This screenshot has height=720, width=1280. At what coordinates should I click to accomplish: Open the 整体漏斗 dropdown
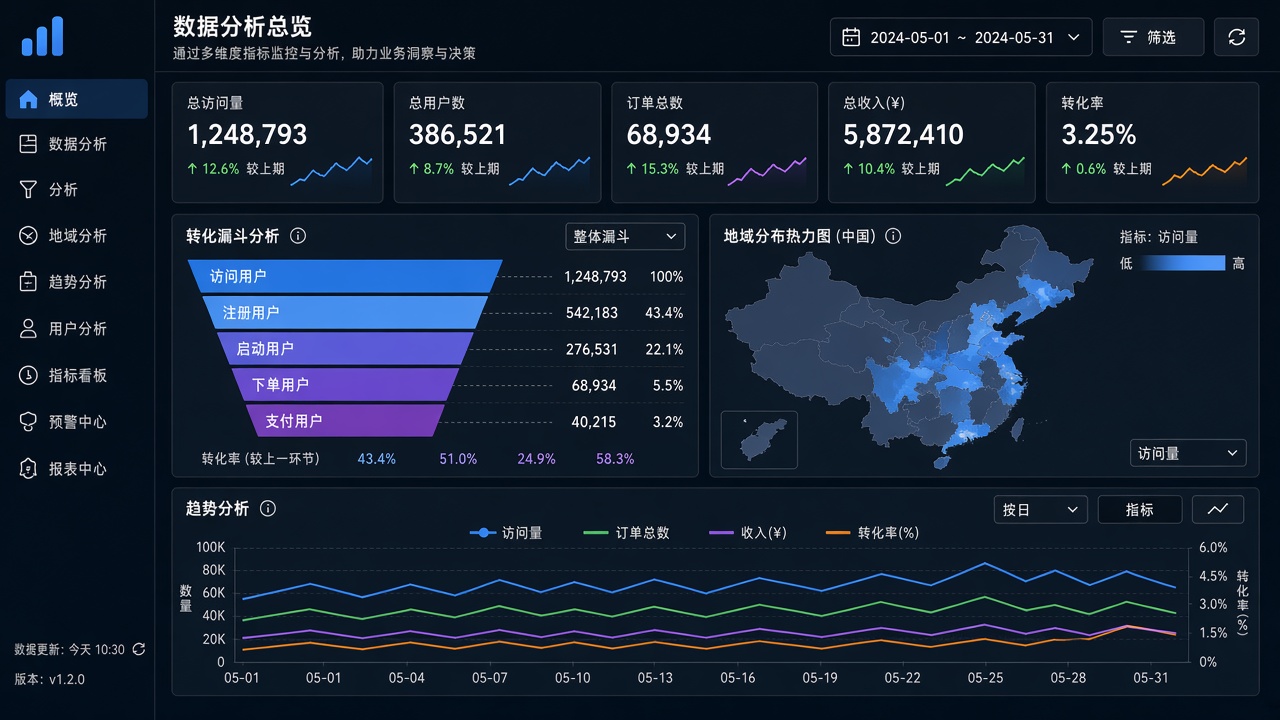click(625, 236)
